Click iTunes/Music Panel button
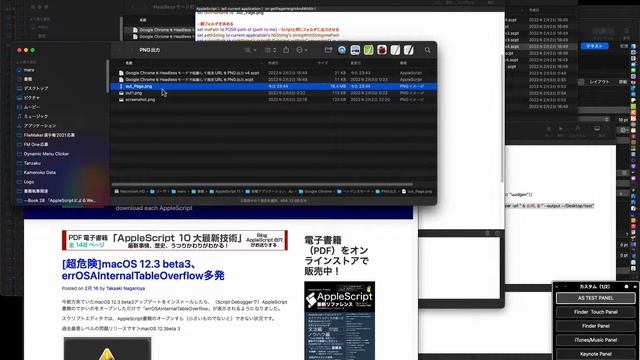The height and width of the screenshot is (360, 640). 596,340
